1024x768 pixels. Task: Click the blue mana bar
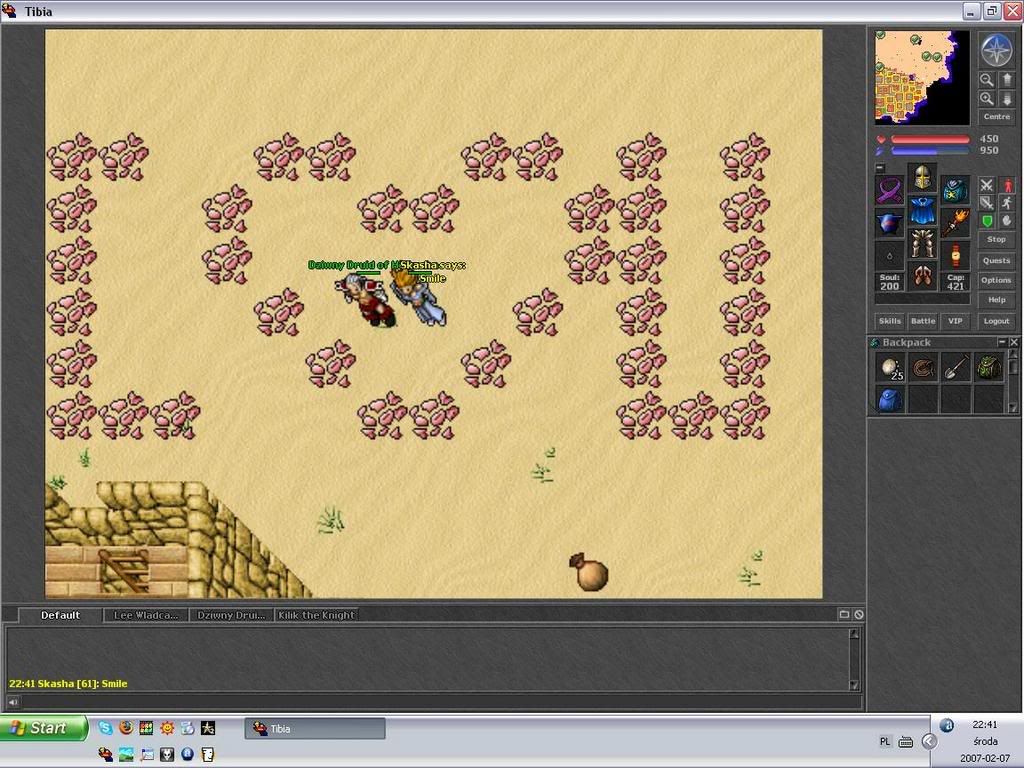(930, 151)
